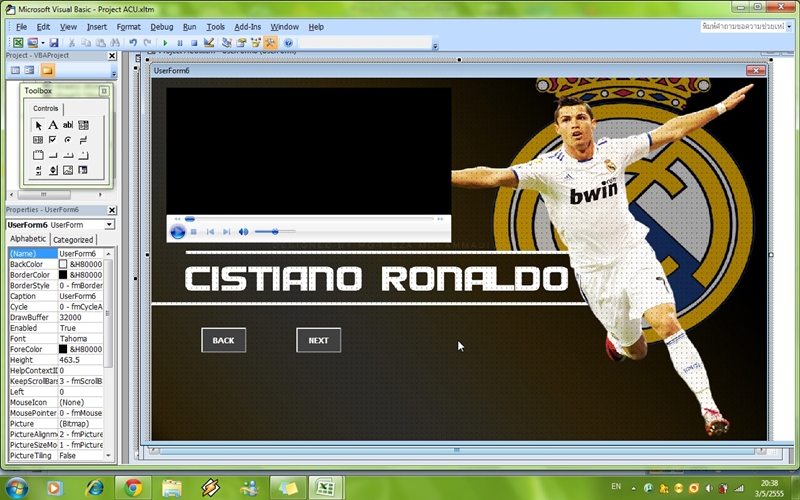
Task: Choose the Image control in Toolbox
Action: 68,170
